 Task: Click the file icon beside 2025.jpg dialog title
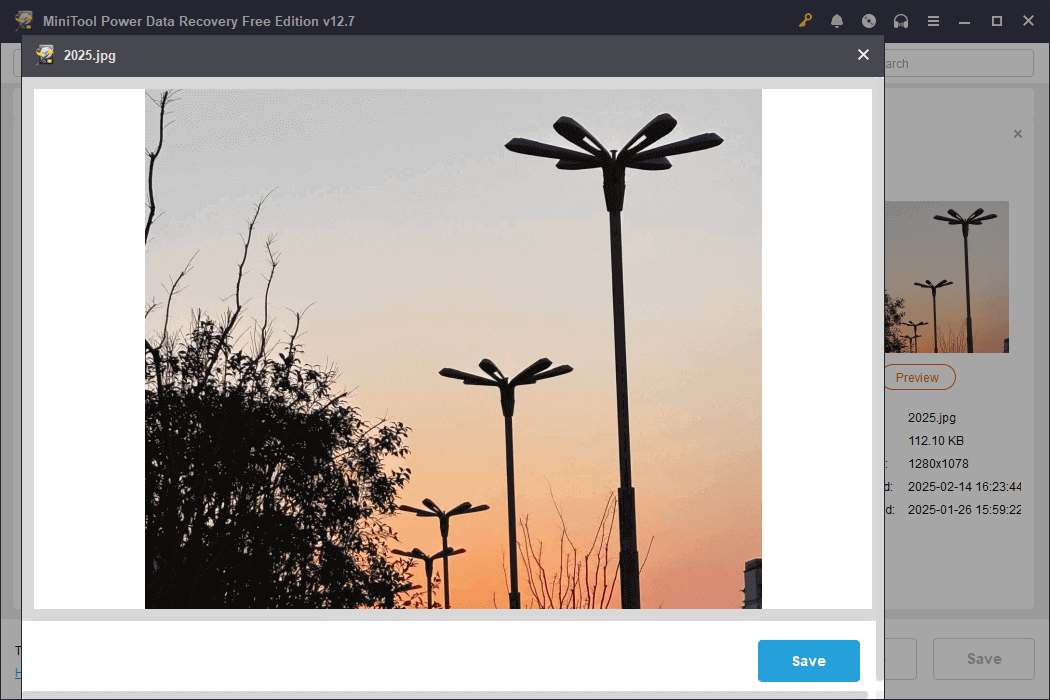point(44,55)
